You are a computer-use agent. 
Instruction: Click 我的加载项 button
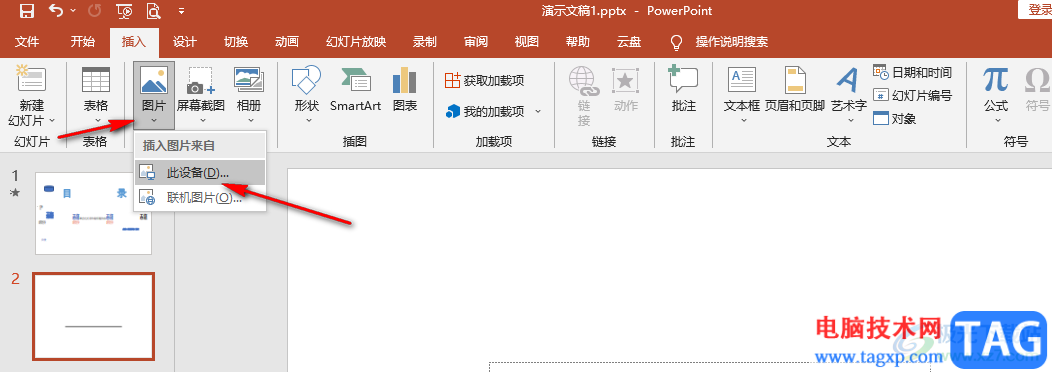pyautogui.click(x=484, y=111)
